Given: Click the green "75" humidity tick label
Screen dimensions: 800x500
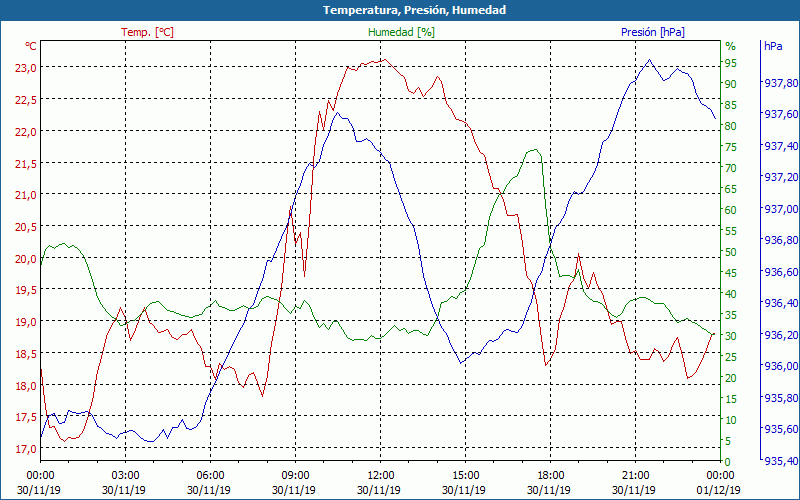Looking at the screenshot, I should 731,147.
